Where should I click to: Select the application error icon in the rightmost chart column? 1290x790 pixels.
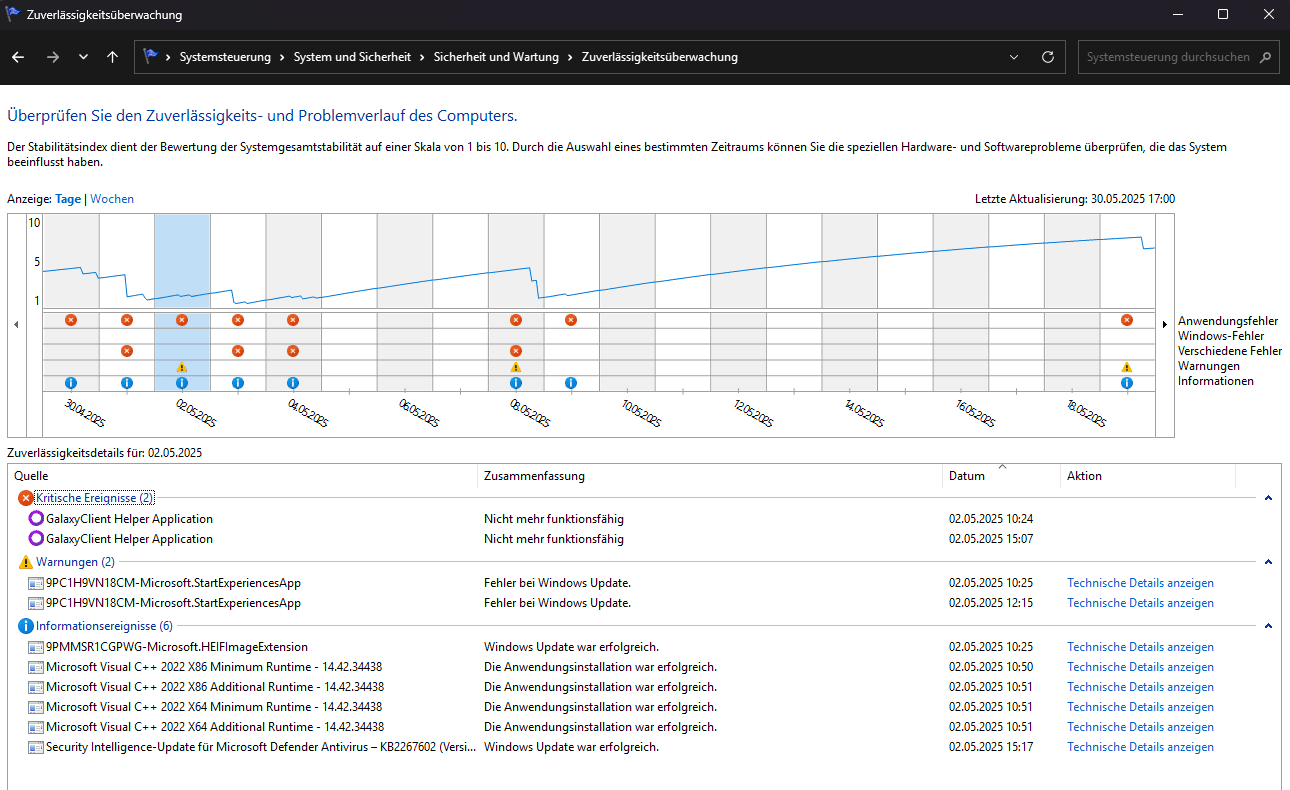coord(1127,320)
